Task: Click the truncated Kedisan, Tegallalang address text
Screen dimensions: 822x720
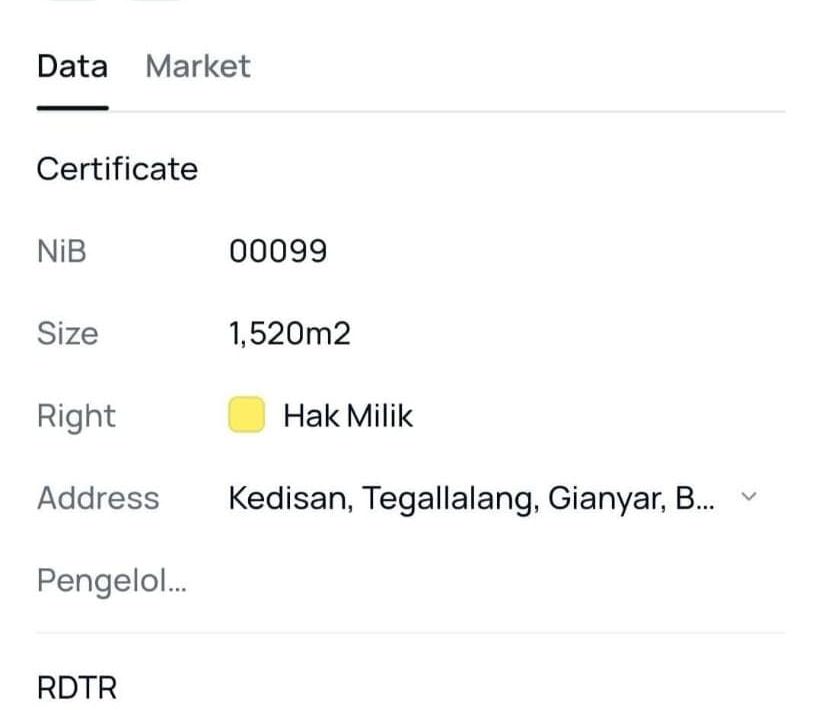Action: click(x=471, y=497)
